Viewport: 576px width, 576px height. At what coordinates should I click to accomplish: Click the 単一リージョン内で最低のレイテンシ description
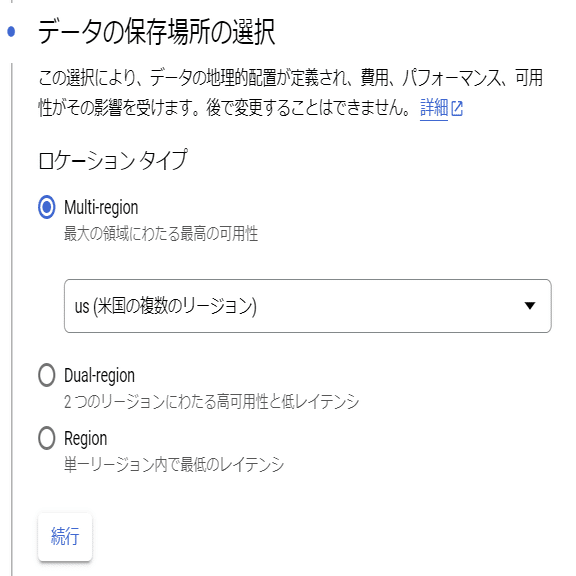click(174, 464)
